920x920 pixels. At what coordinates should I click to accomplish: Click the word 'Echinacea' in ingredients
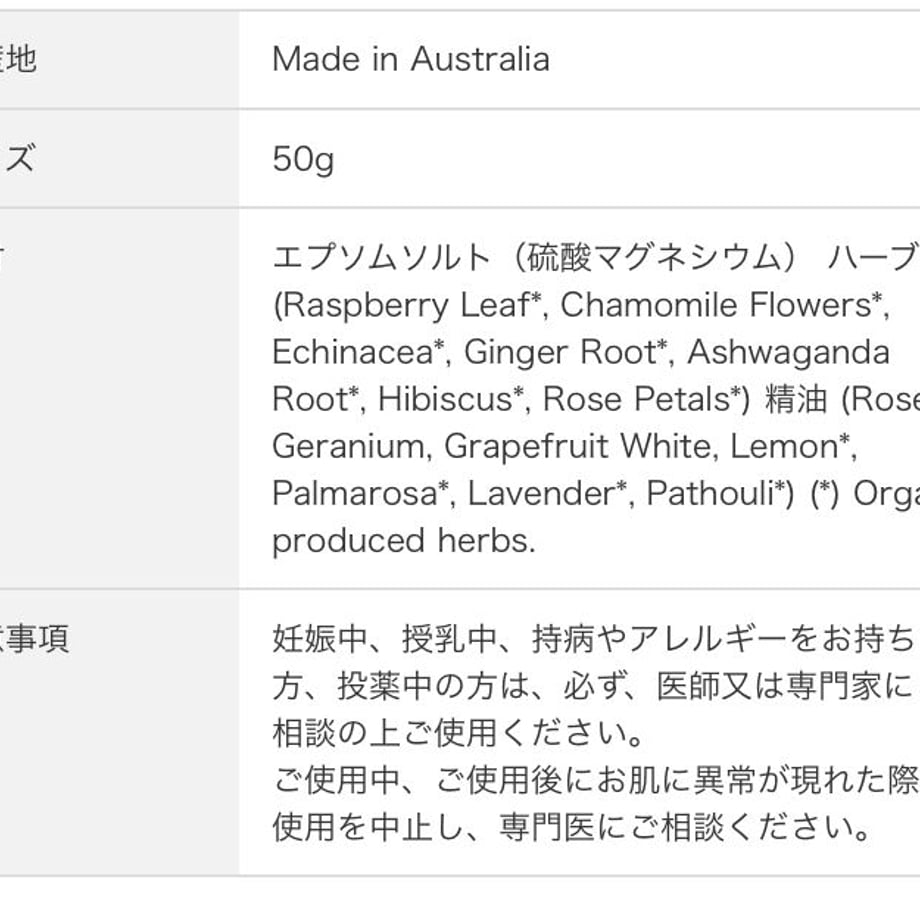pyautogui.click(x=353, y=352)
